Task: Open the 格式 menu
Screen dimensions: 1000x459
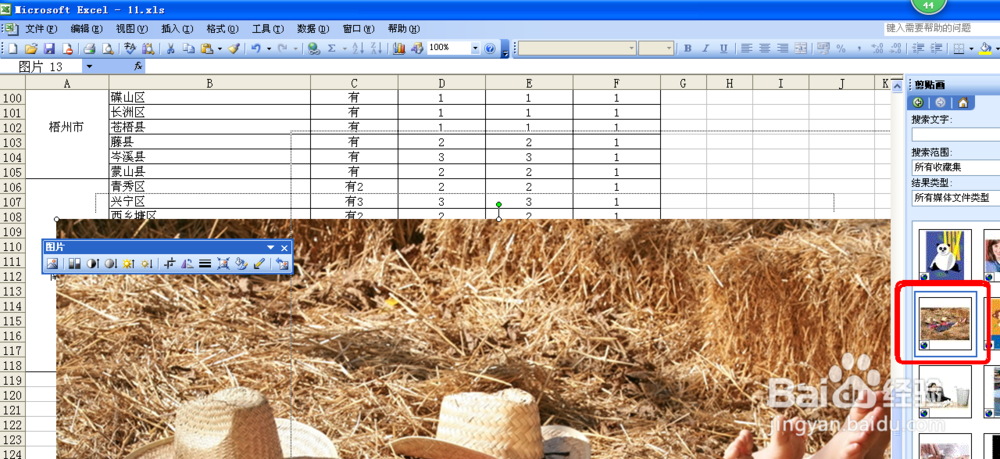Action: (222, 29)
